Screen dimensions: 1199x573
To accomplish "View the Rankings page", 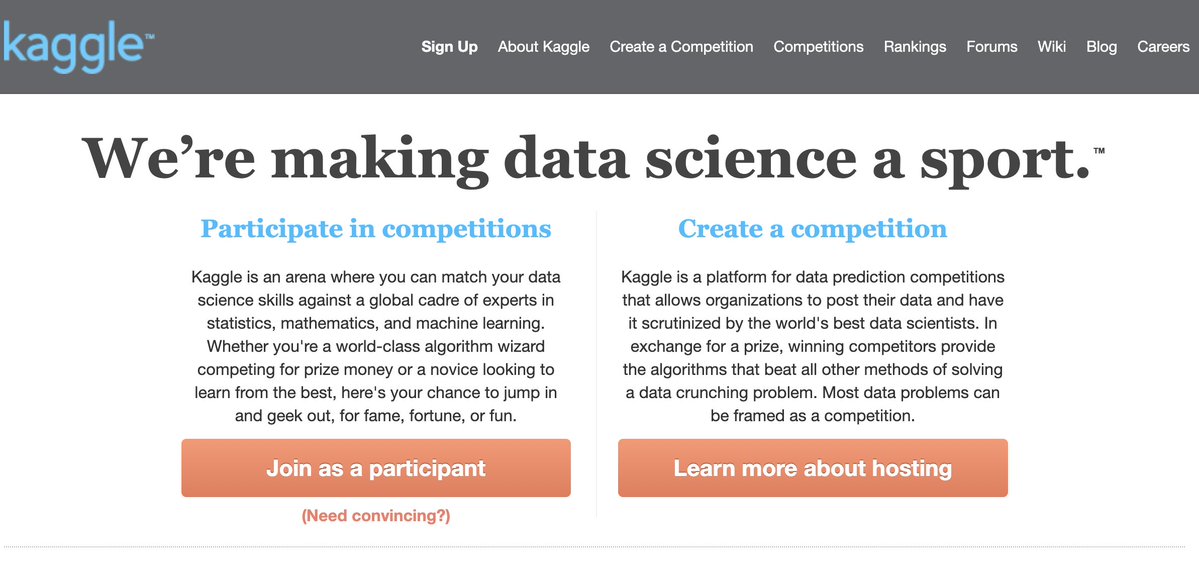I will click(x=914, y=47).
